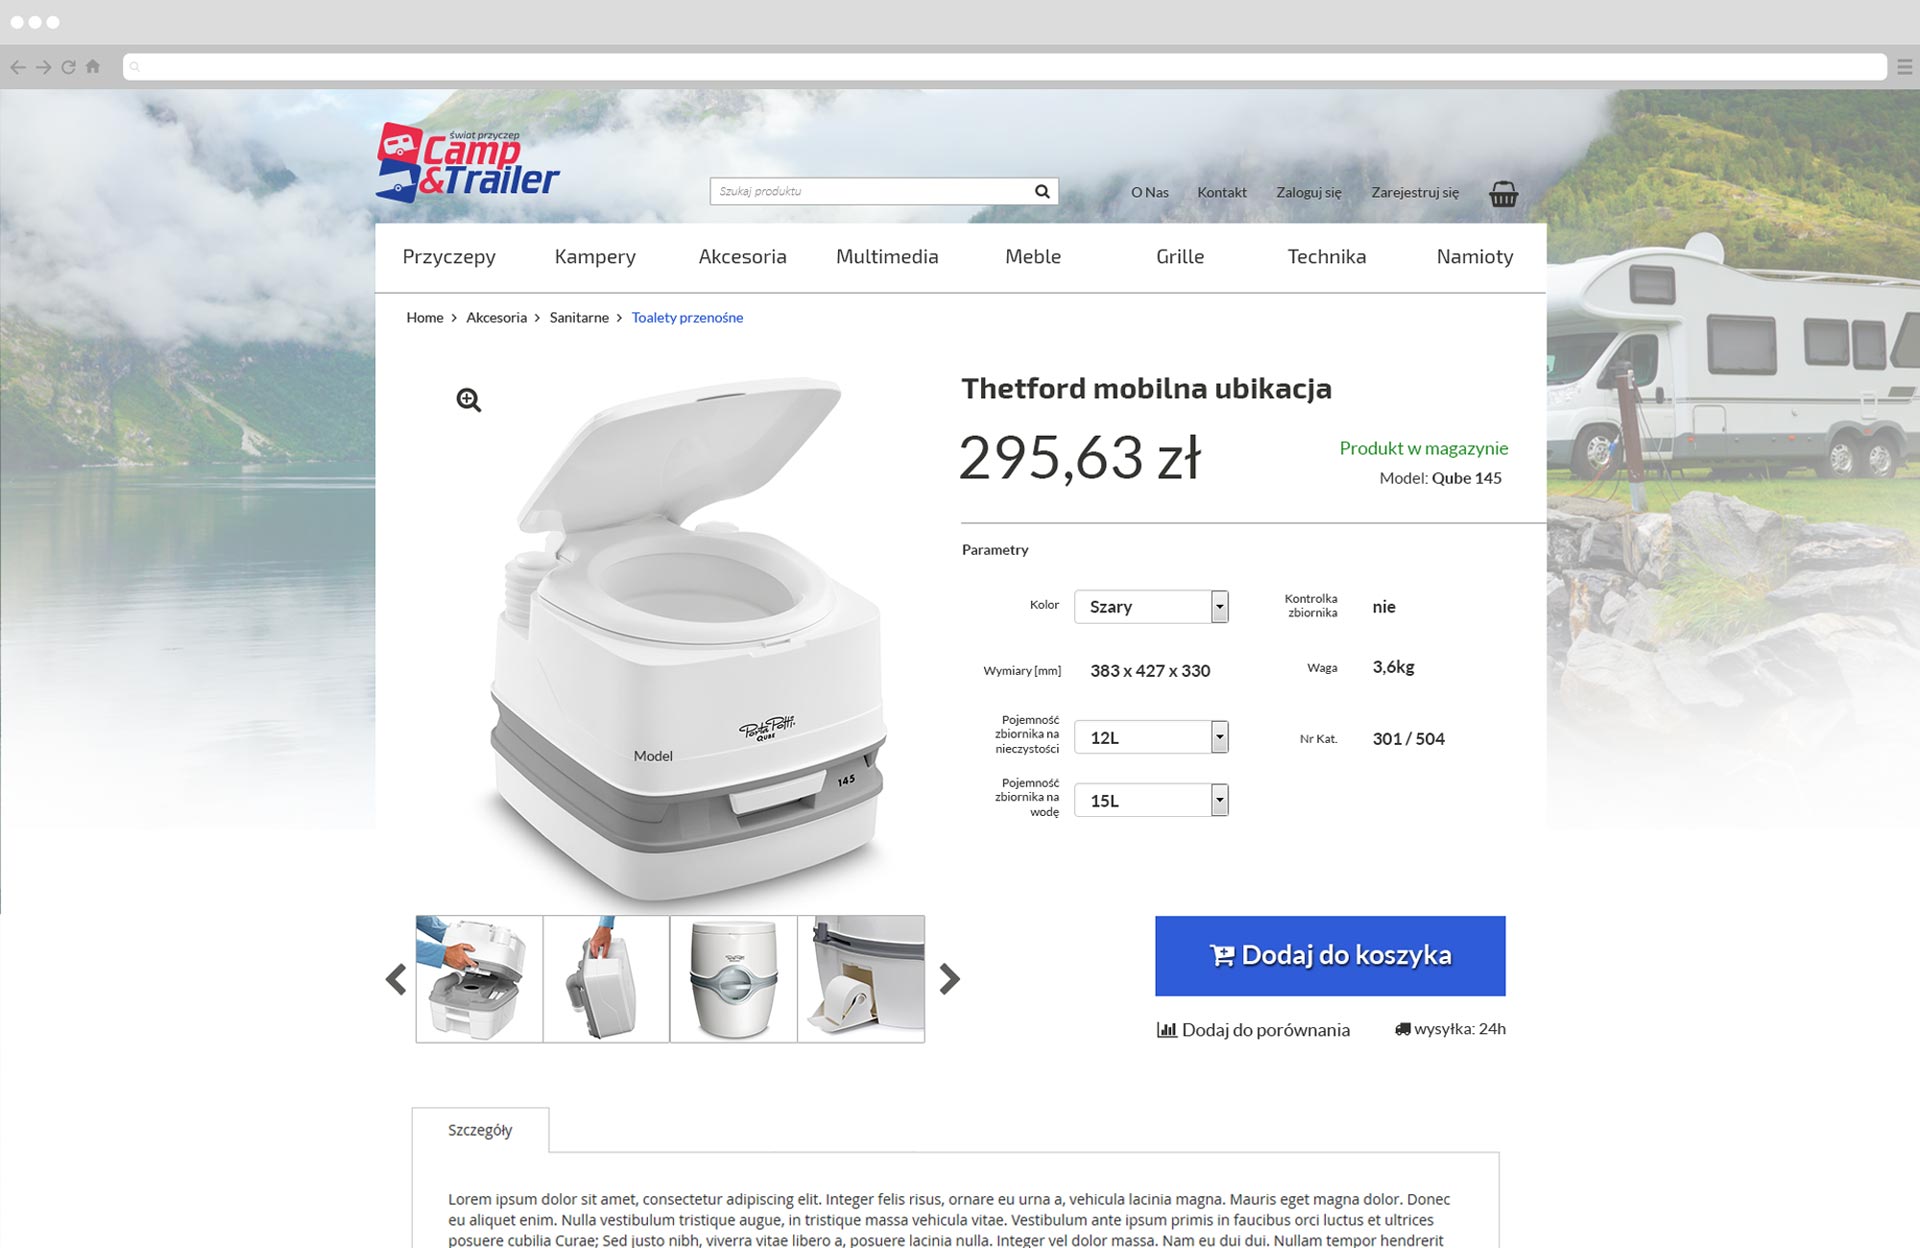The width and height of the screenshot is (1920, 1248).
Task: Reload the page with refresh icon
Action: click(68, 67)
